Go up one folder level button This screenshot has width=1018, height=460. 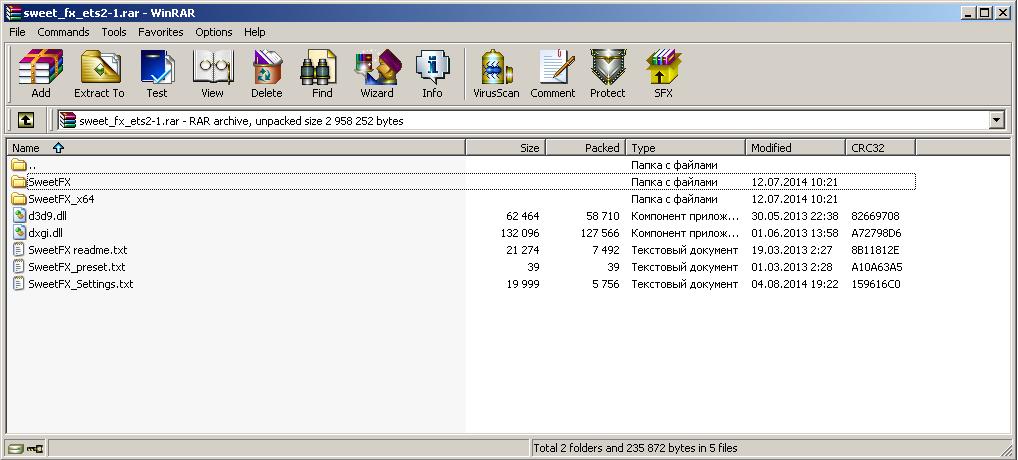[25, 120]
